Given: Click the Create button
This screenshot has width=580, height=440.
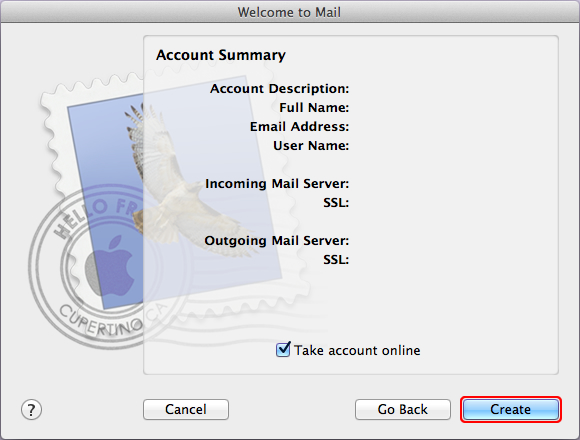Looking at the screenshot, I should tap(511, 409).
